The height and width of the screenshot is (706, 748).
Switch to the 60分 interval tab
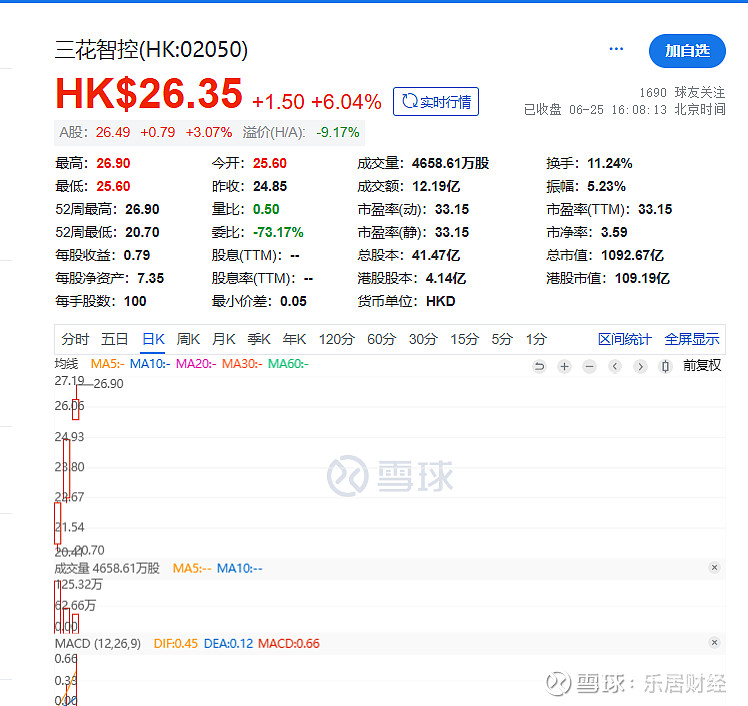click(382, 339)
